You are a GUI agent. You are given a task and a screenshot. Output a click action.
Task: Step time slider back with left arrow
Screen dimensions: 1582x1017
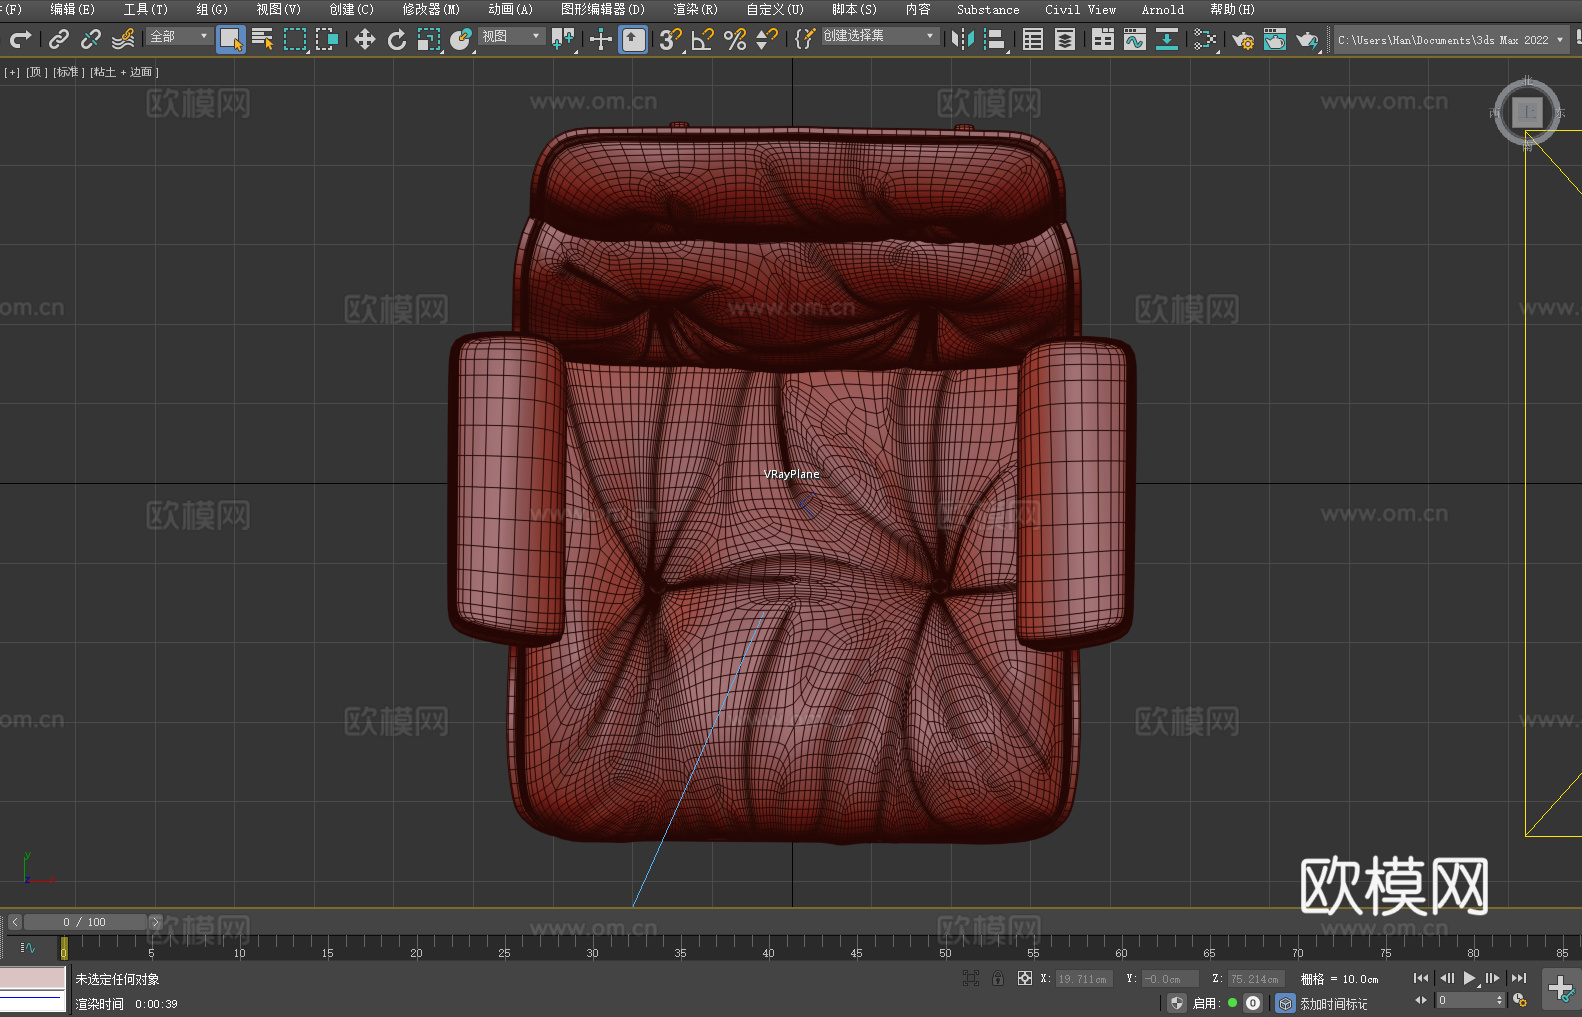click(x=15, y=922)
